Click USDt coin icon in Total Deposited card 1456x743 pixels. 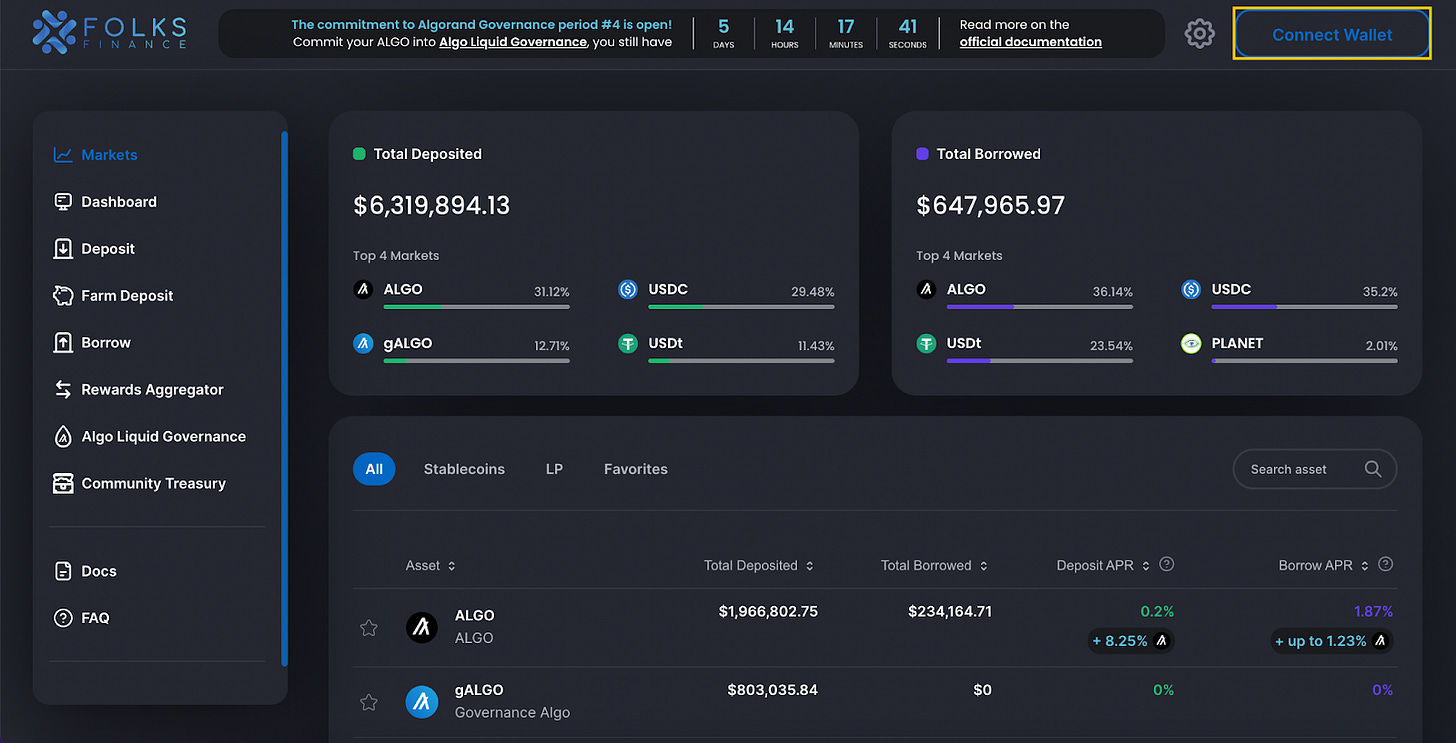628,344
